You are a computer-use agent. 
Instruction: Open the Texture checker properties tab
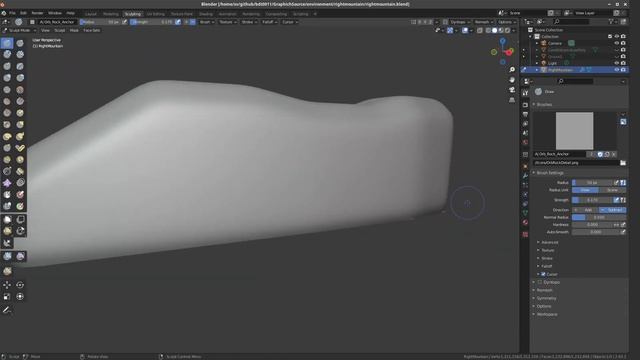pos(525,234)
